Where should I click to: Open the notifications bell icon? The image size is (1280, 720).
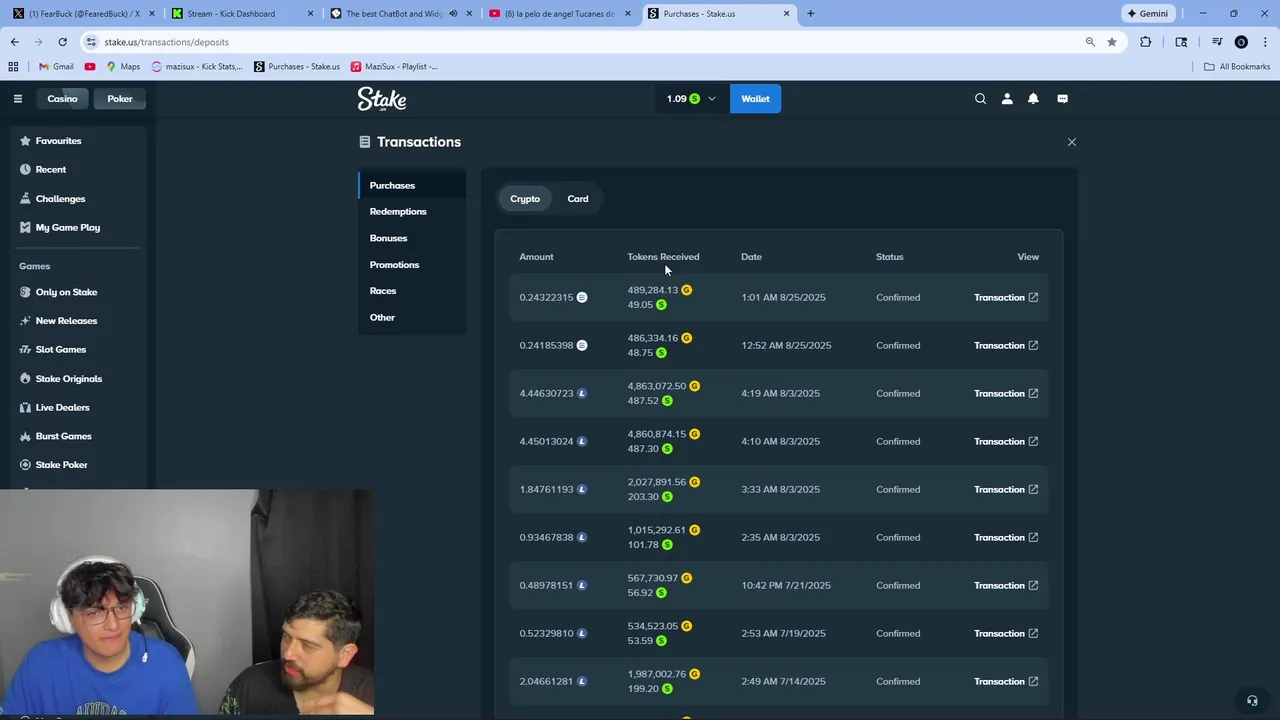pos(1033,98)
